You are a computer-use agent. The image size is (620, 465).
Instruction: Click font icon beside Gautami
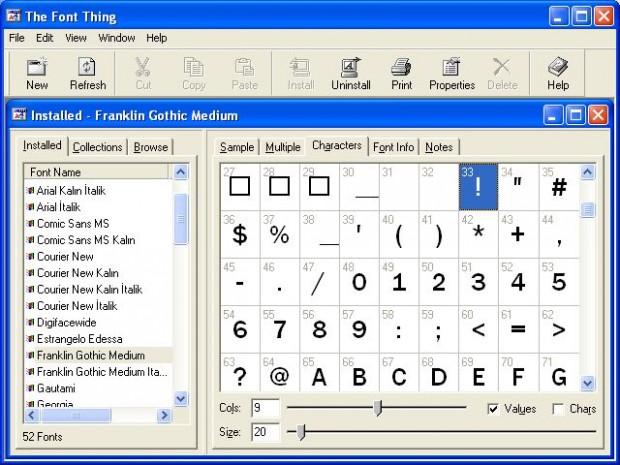pos(30,388)
